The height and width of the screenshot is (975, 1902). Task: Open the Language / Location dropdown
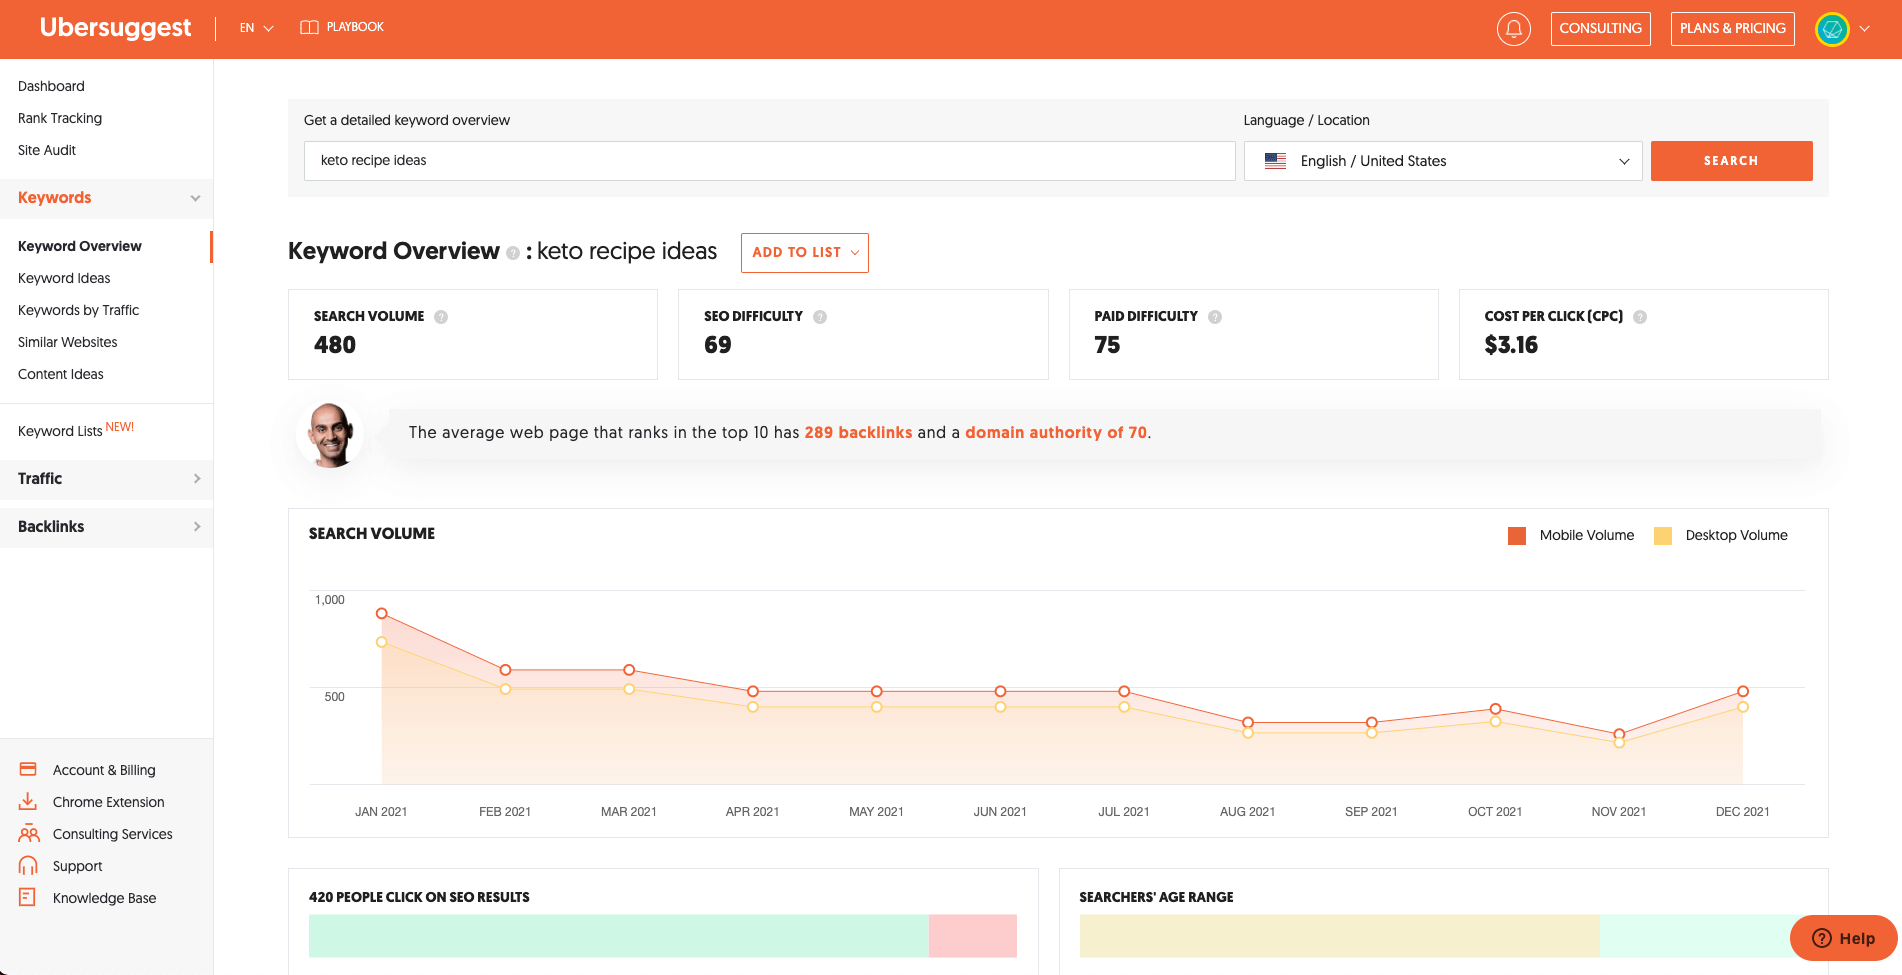1442,161
